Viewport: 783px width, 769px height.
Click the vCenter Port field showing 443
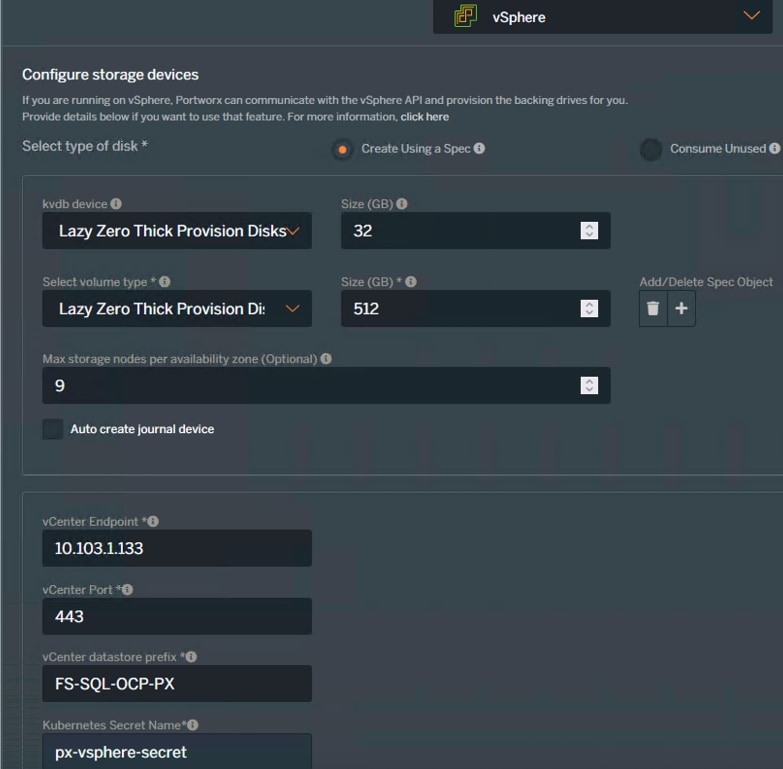pos(177,616)
